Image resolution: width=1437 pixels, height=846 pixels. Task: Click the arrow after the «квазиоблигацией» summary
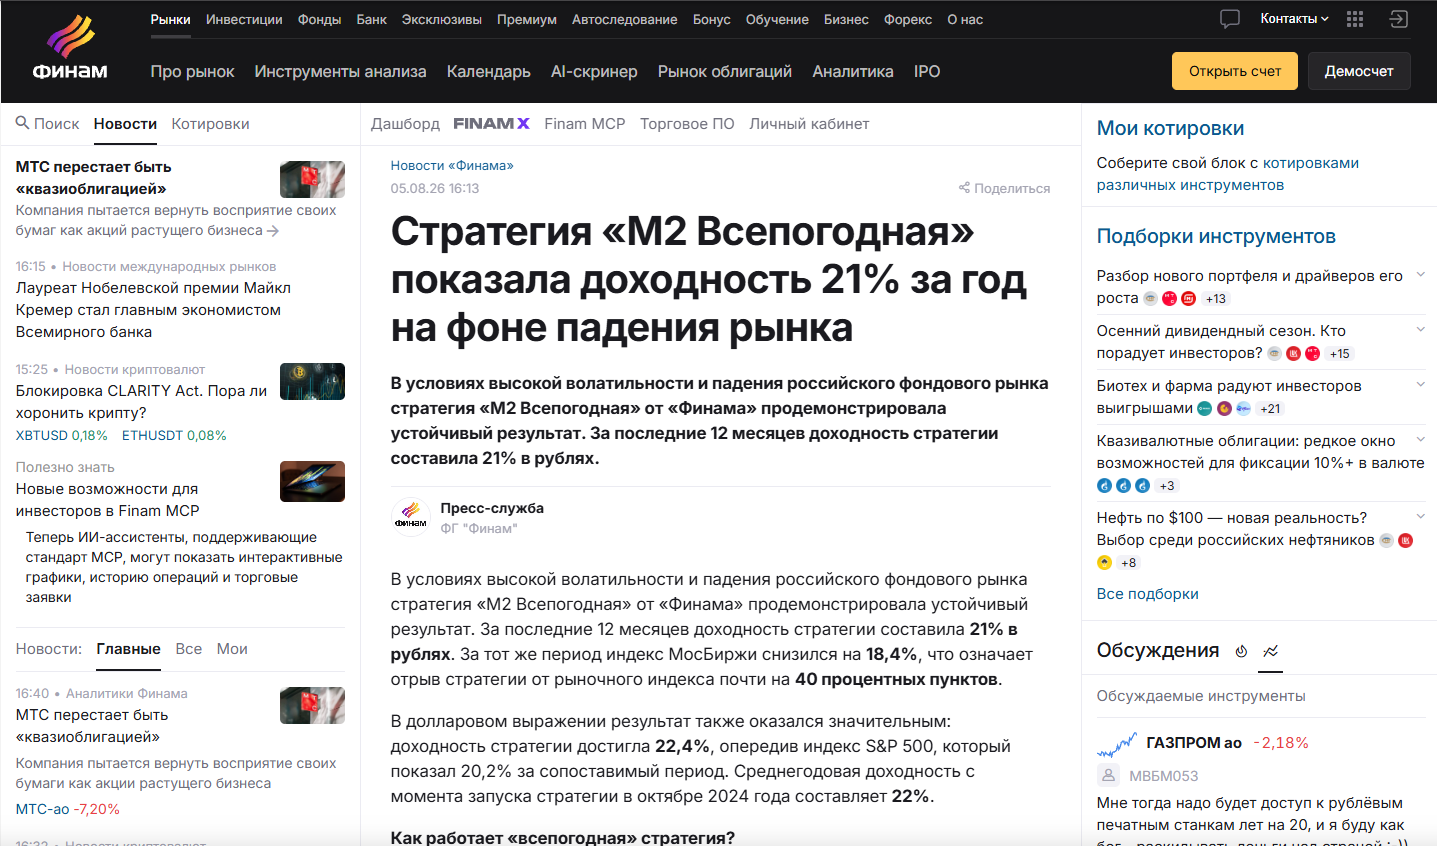point(273,231)
